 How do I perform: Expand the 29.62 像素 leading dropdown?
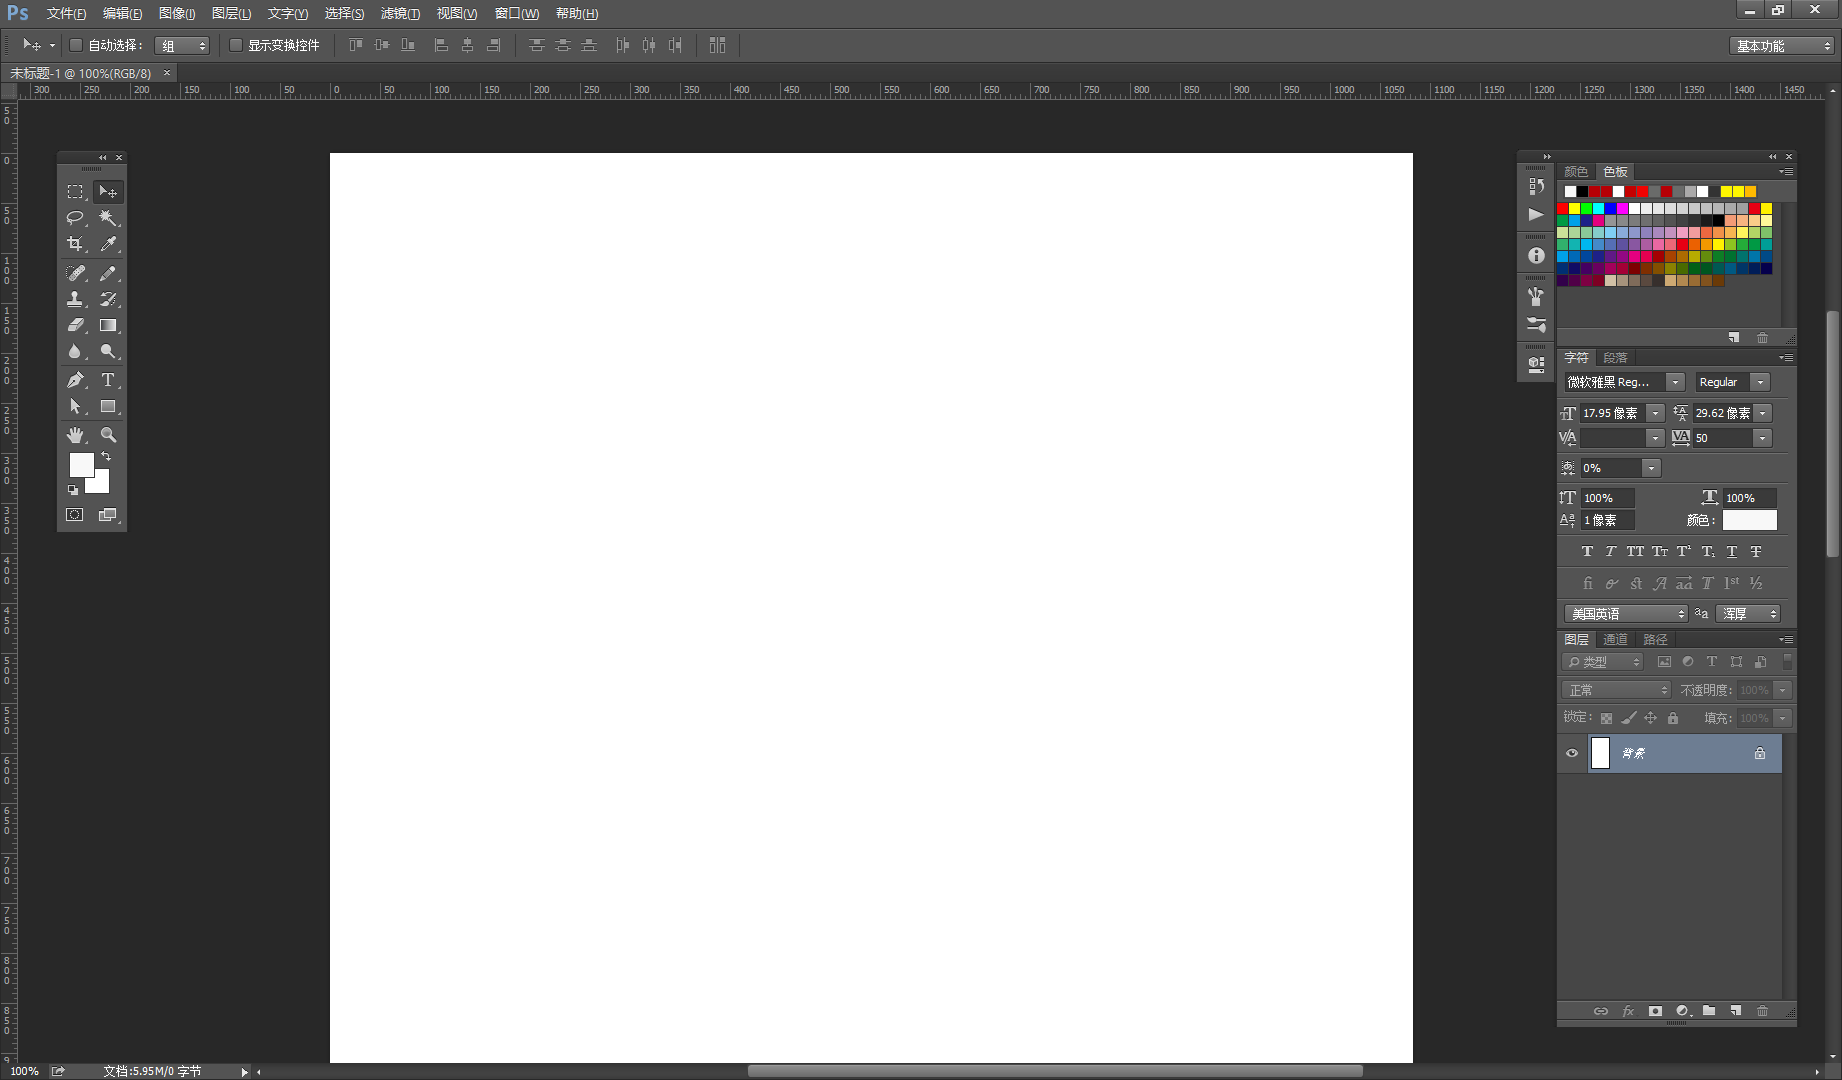pos(1763,413)
